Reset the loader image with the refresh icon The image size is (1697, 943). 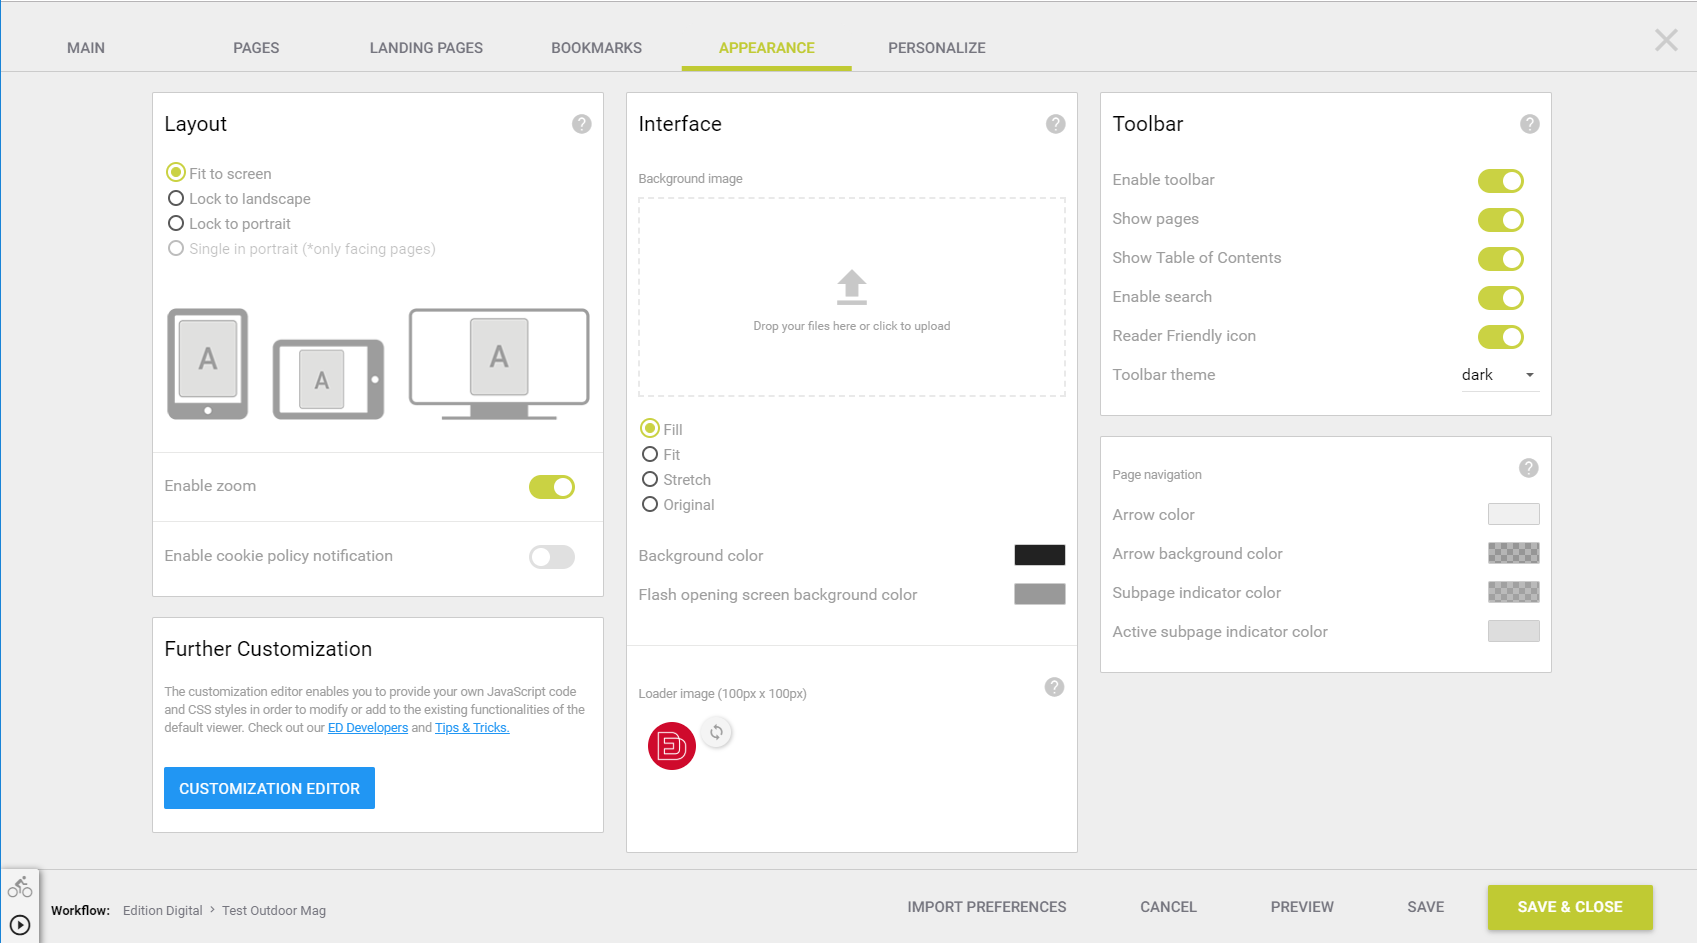[717, 732]
